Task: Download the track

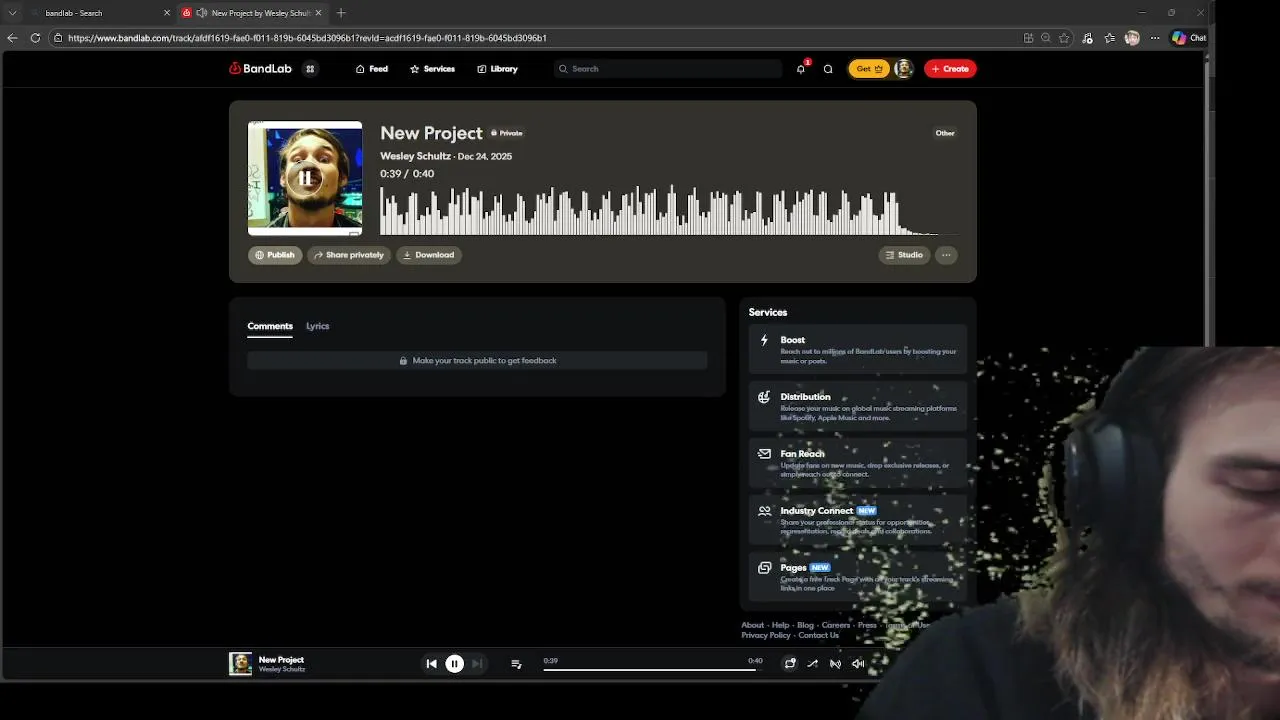Action: pyautogui.click(x=428, y=255)
